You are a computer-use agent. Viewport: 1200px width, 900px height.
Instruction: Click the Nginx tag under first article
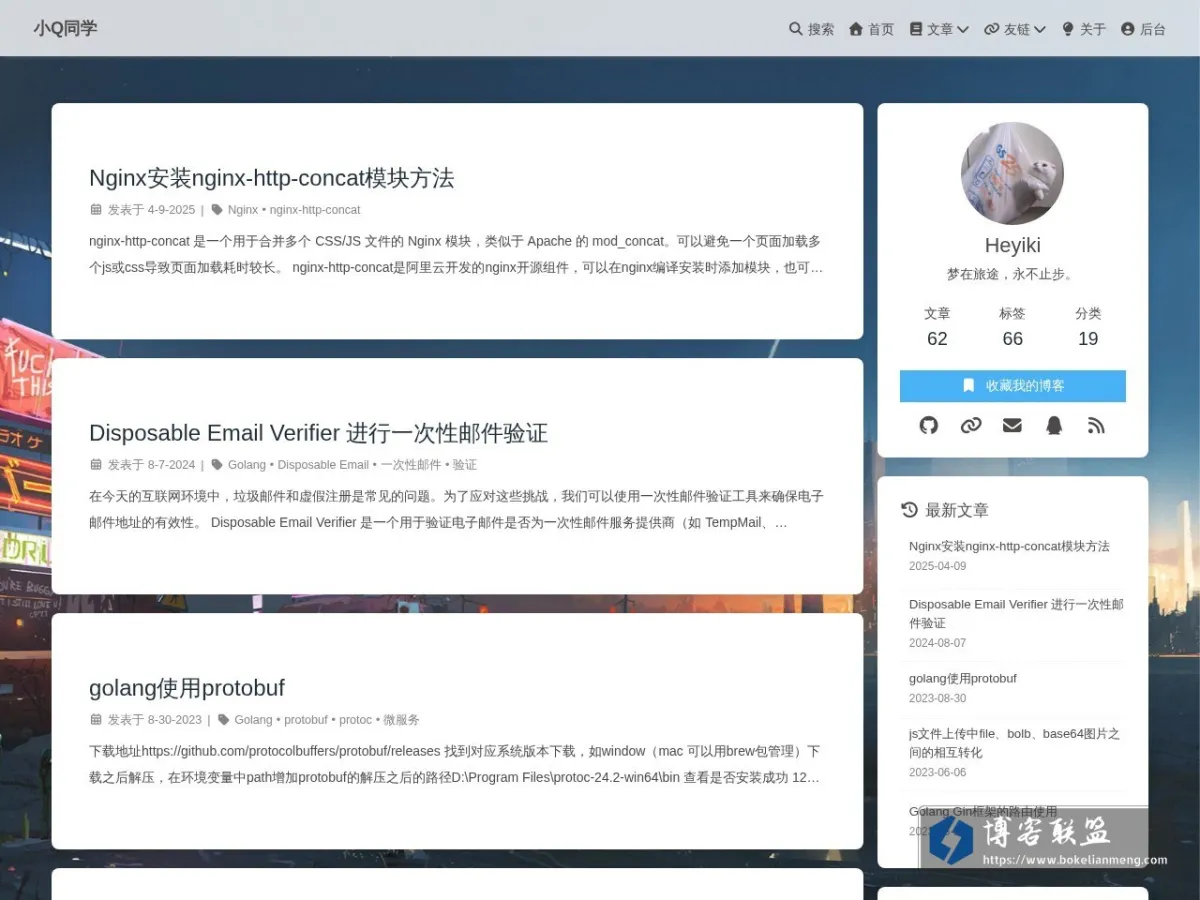(x=243, y=210)
